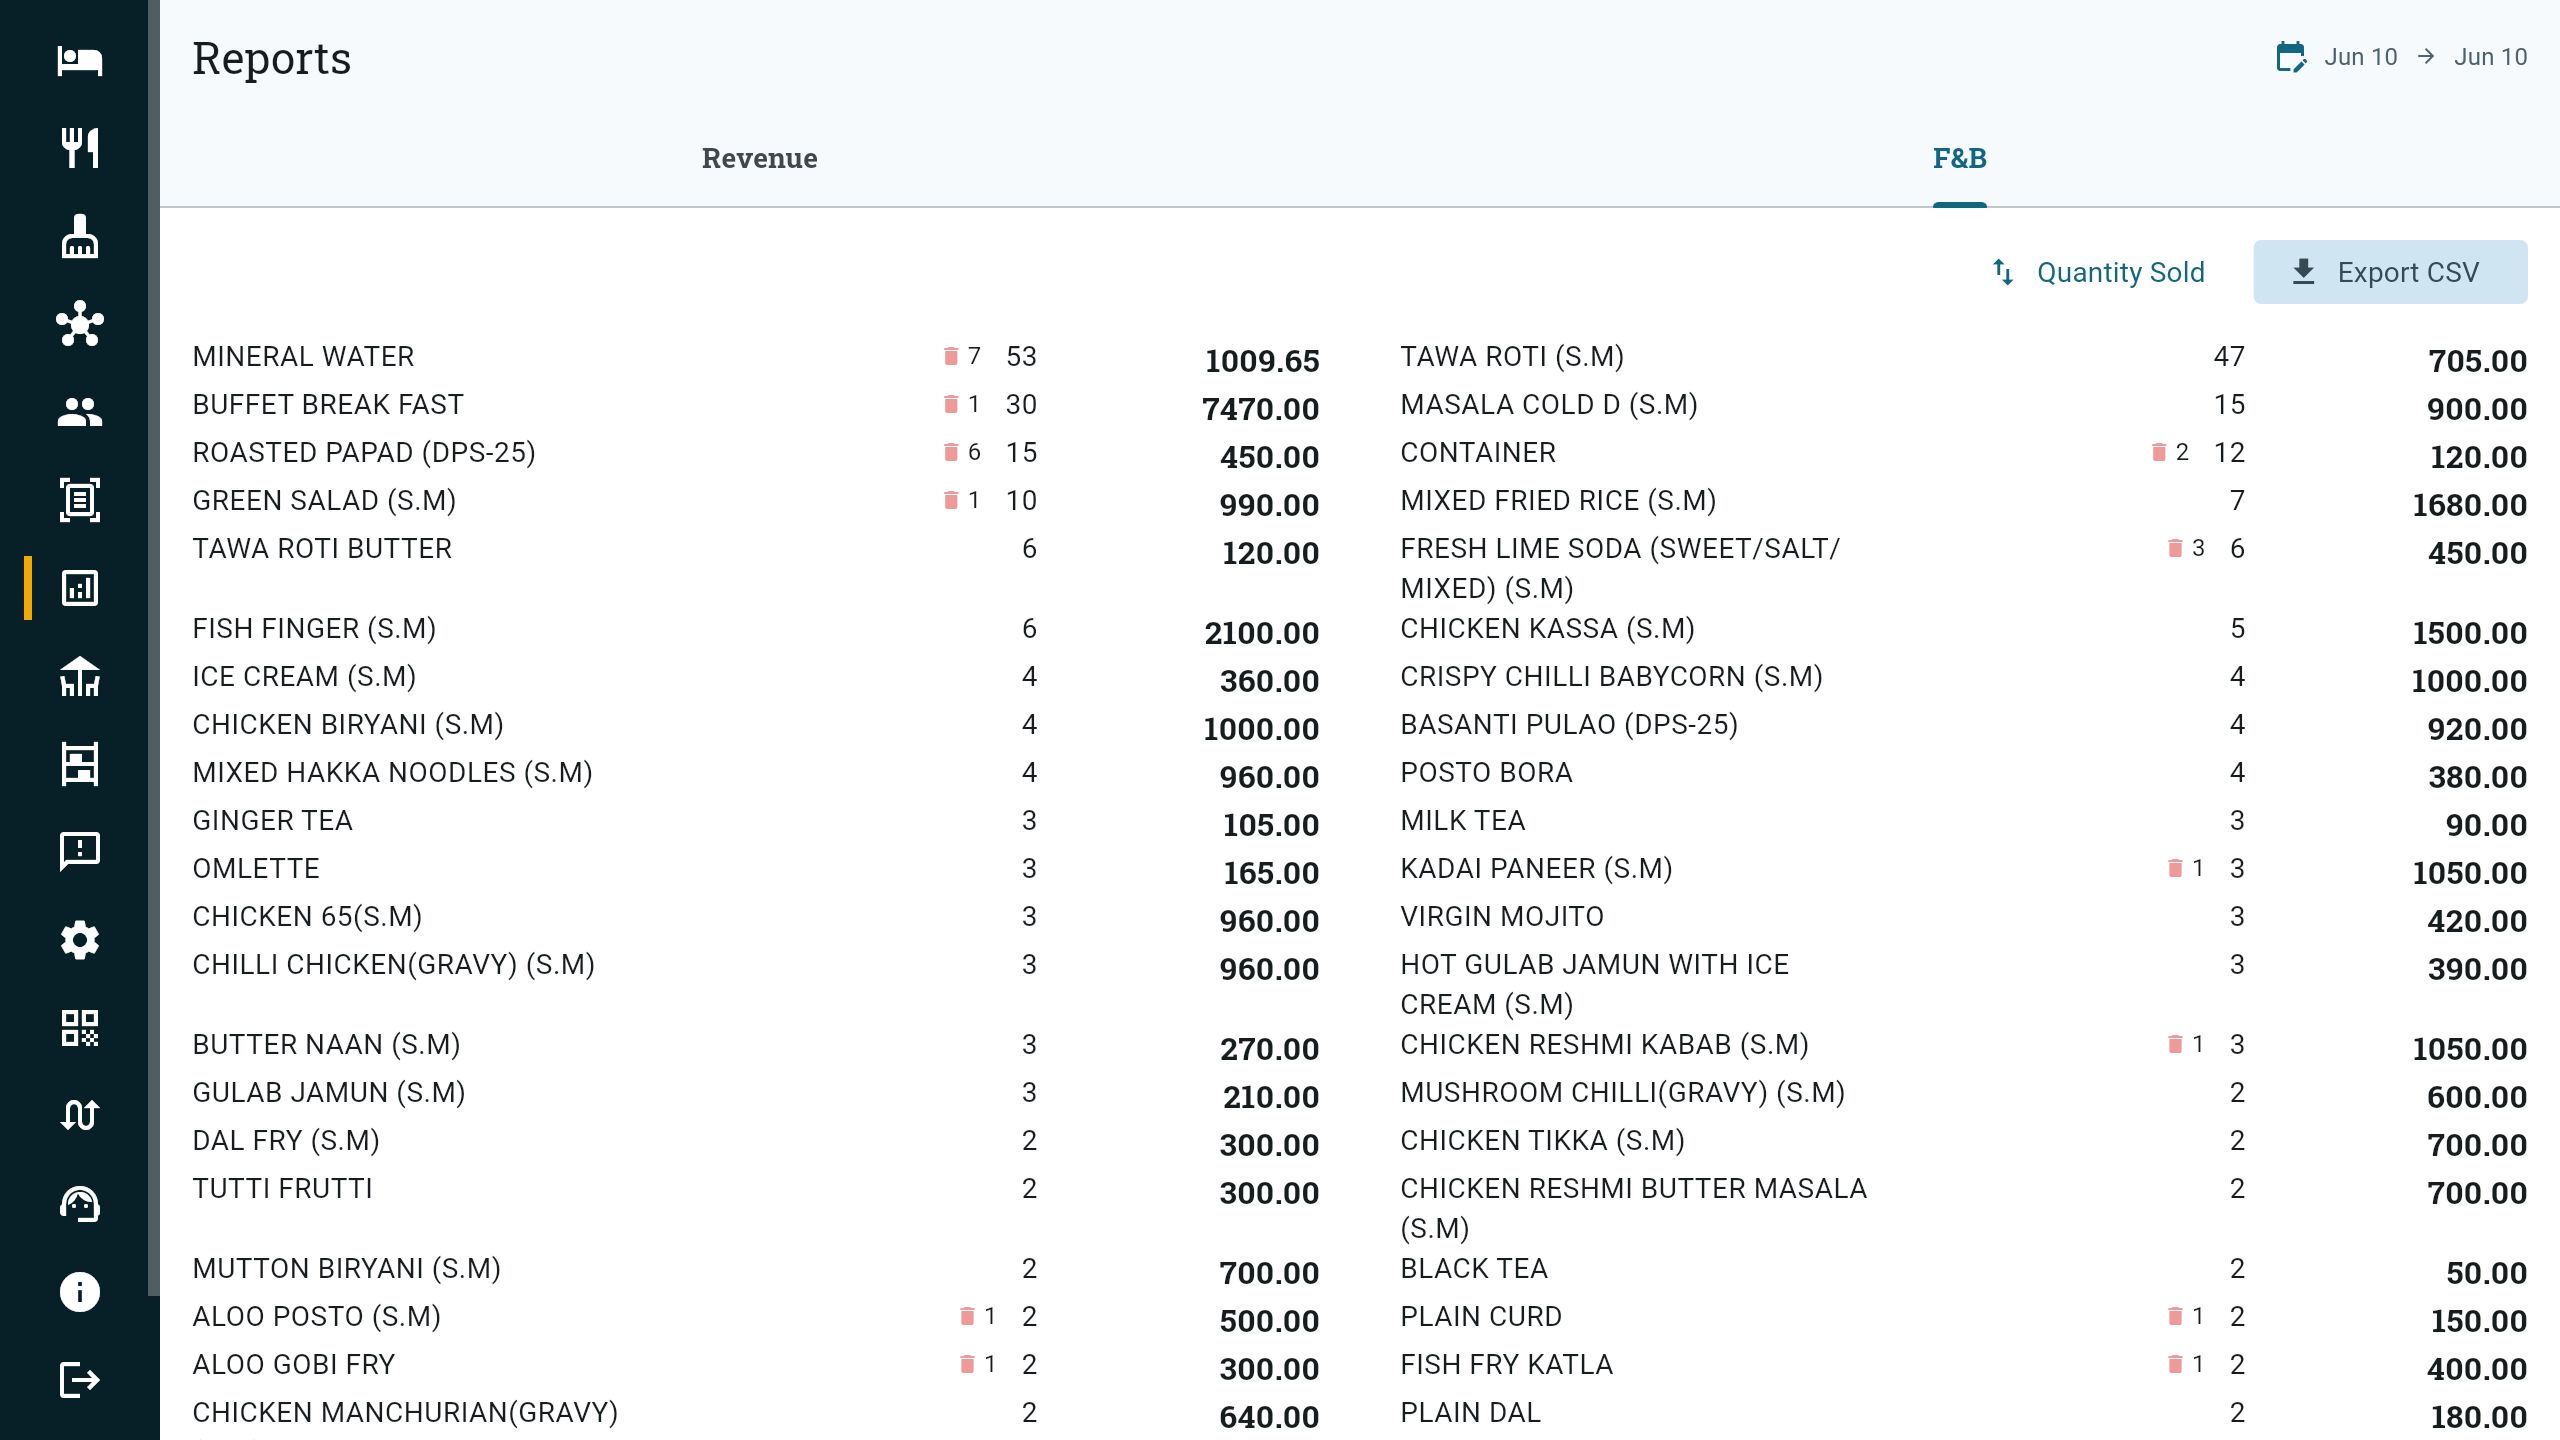Click the Reports page heading

click(x=271, y=58)
